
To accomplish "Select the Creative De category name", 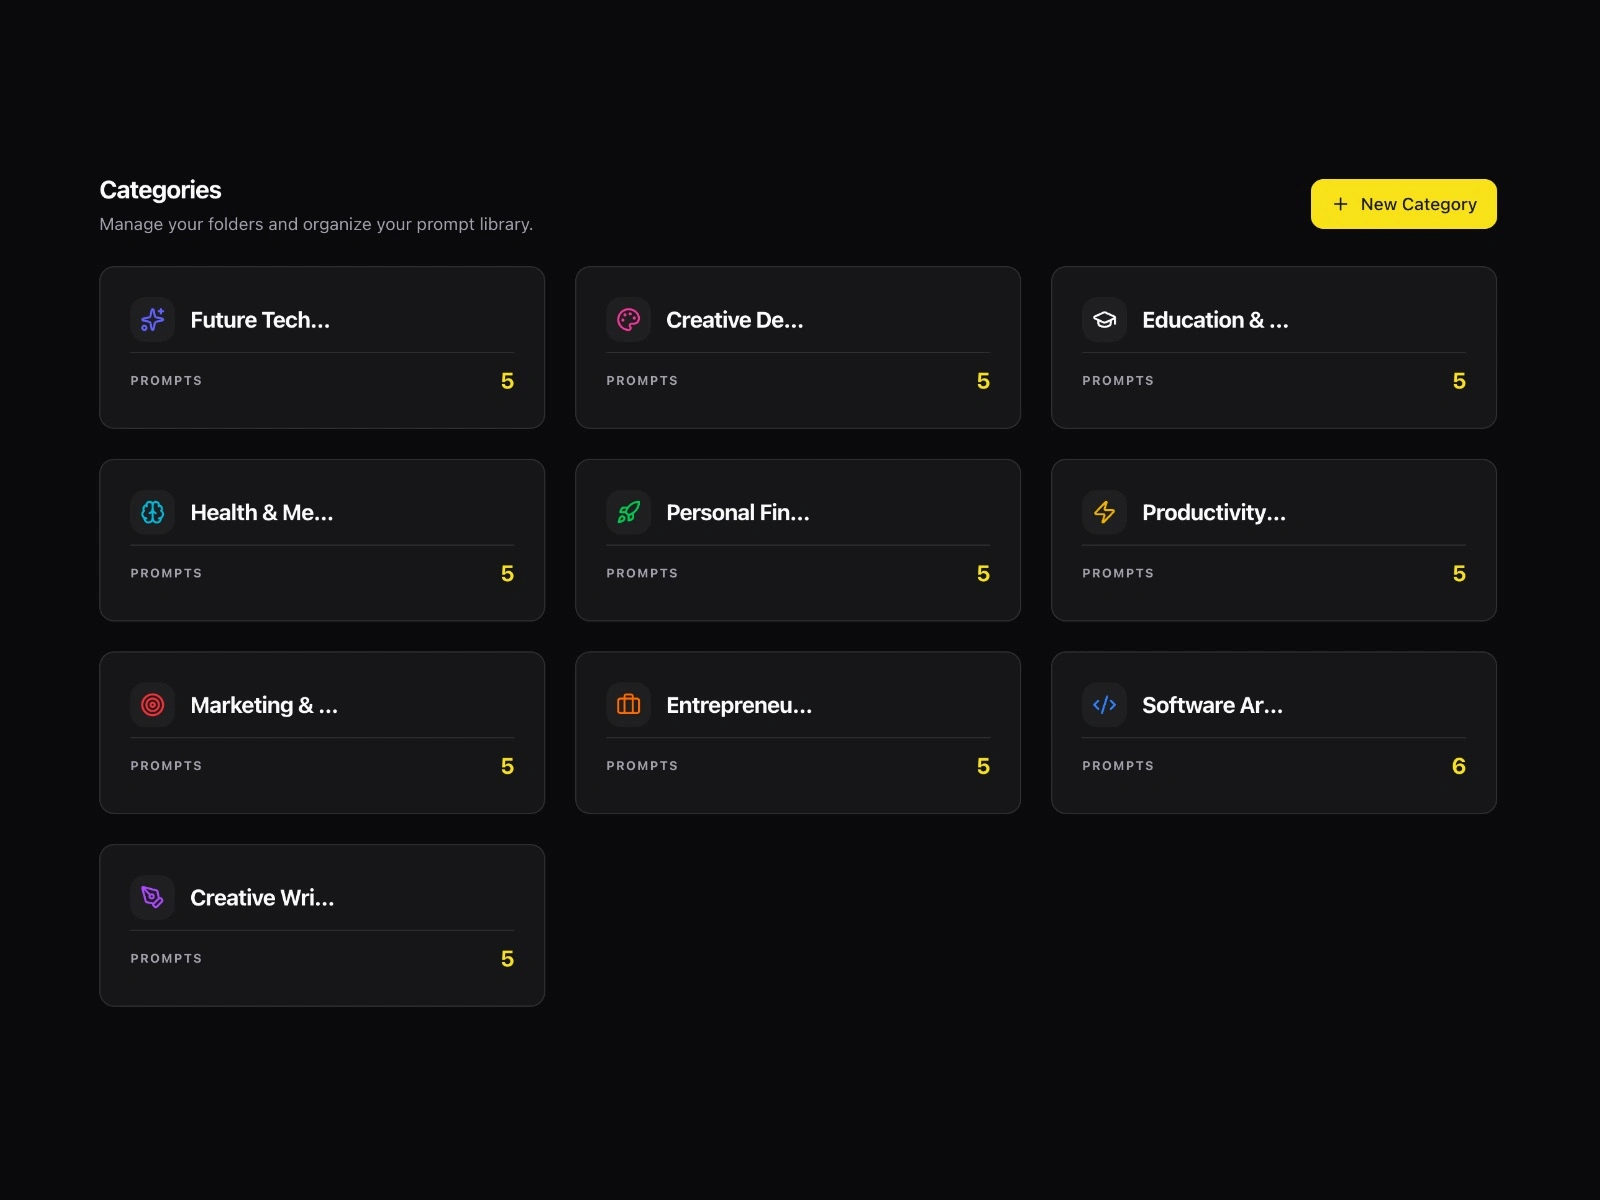I will [x=734, y=320].
